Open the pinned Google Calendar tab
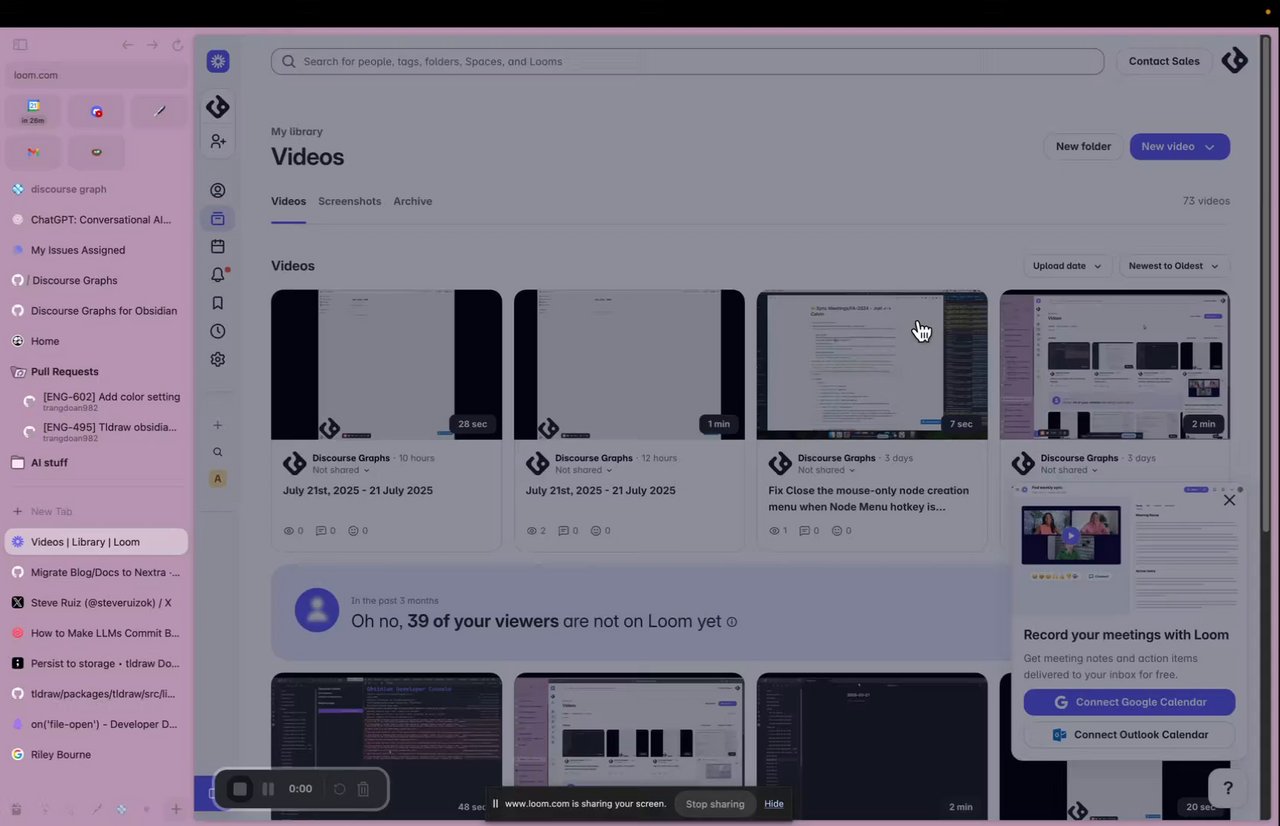Image resolution: width=1280 pixels, height=826 pixels. tap(33, 111)
